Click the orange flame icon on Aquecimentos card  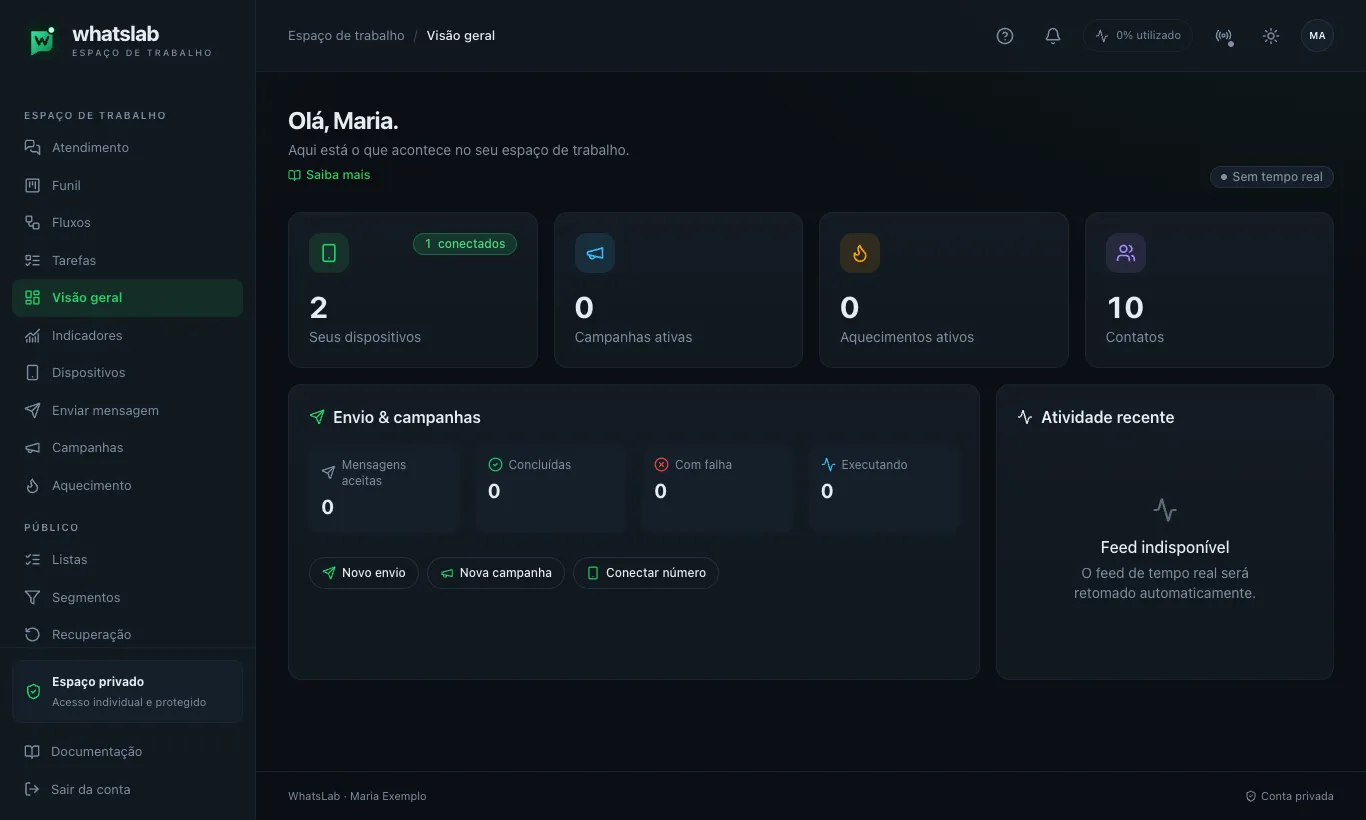tap(860, 253)
